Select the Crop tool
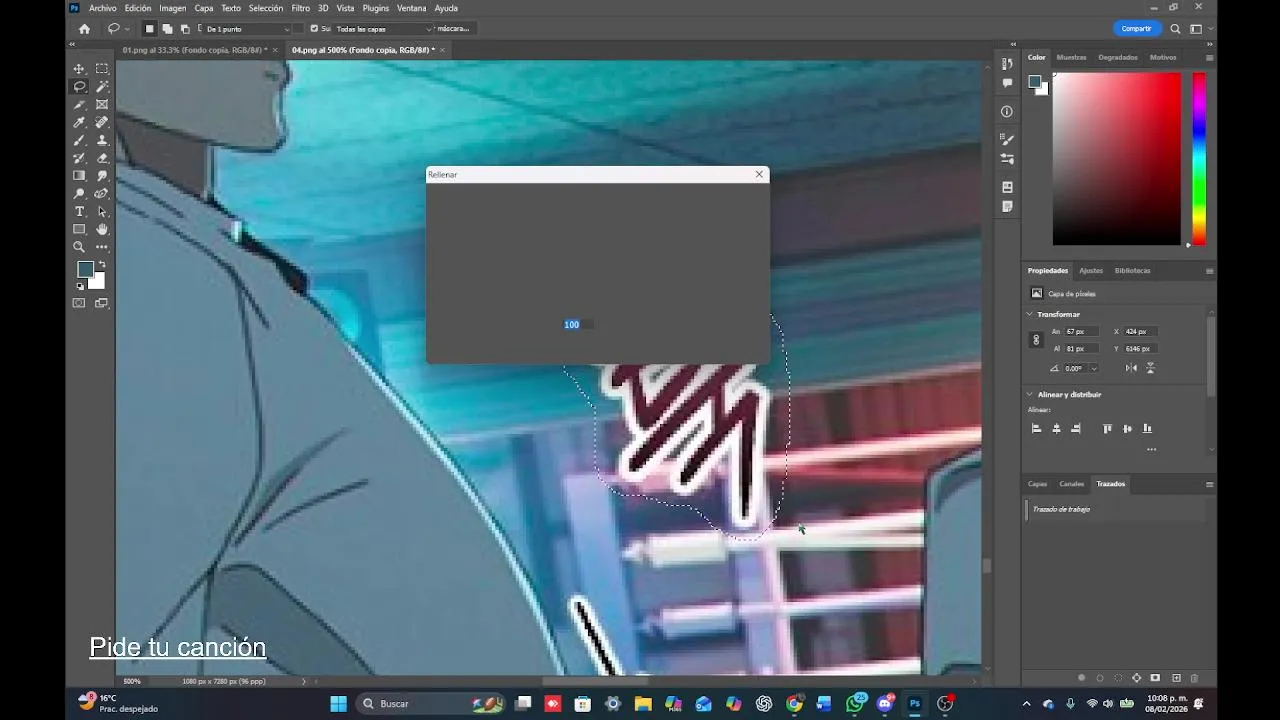 [x=79, y=104]
